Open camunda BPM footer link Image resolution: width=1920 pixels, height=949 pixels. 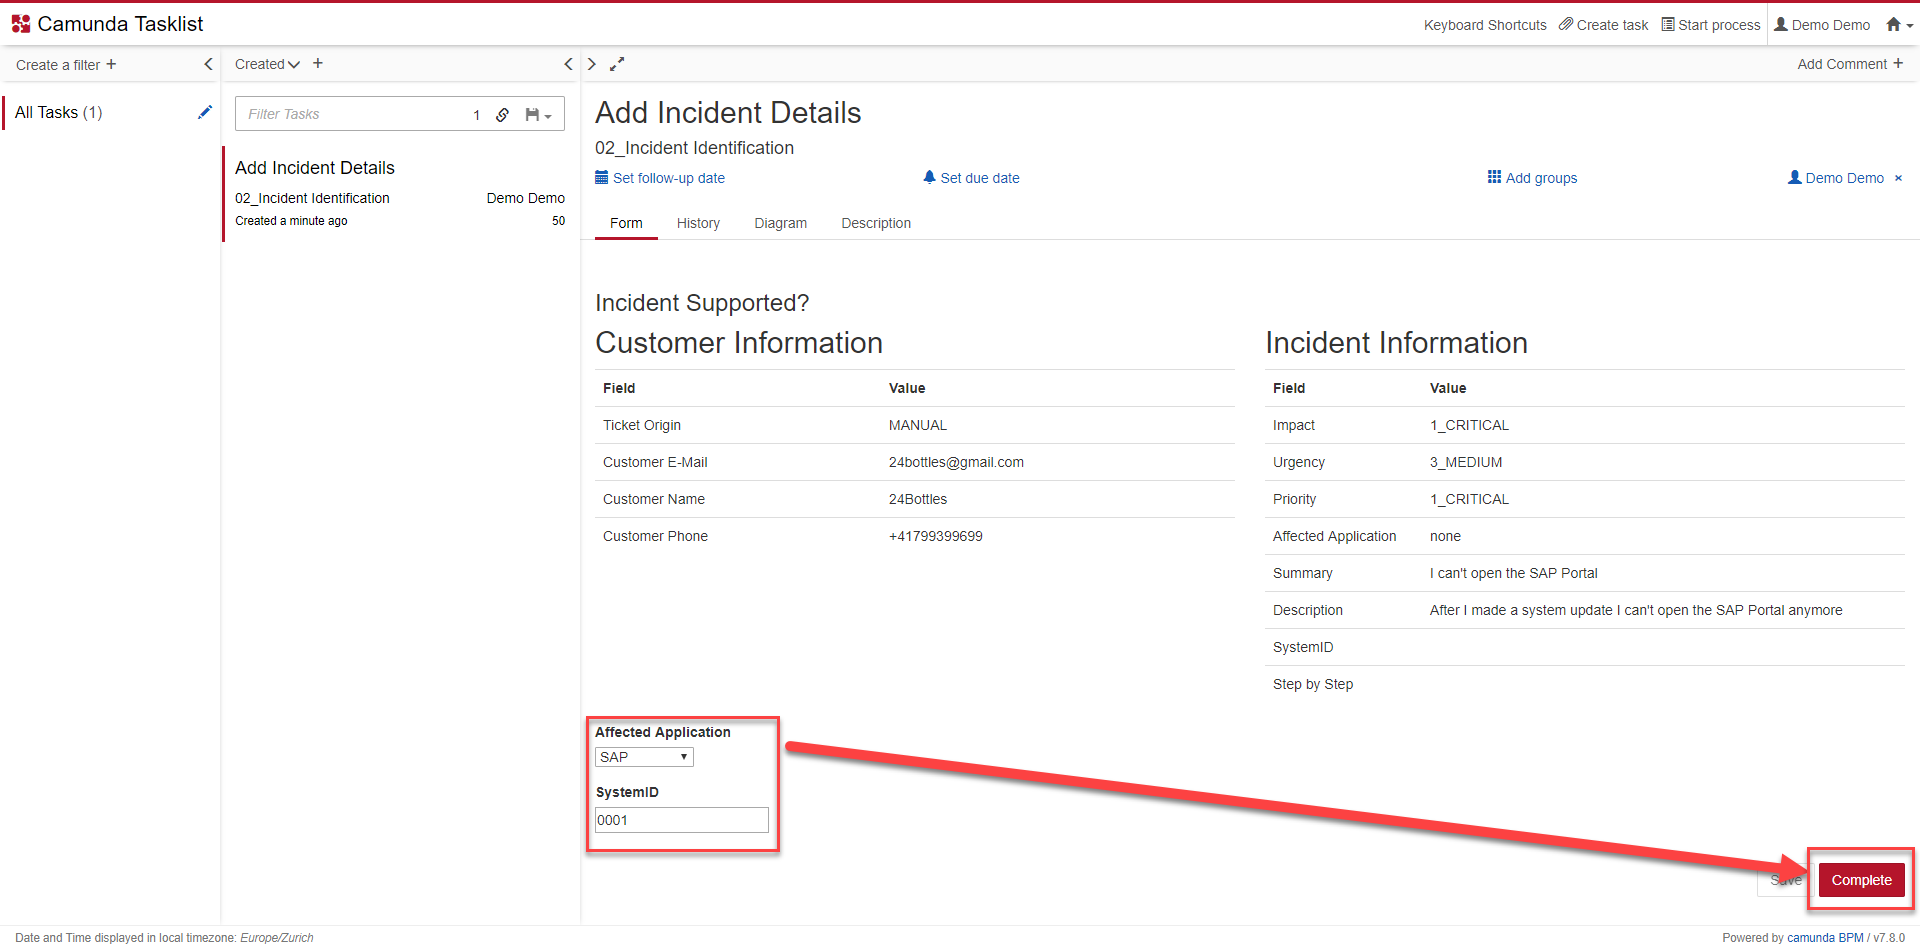[1825, 938]
